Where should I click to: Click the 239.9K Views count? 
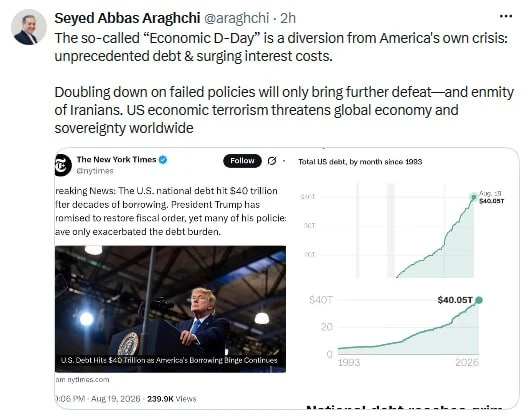tap(172, 399)
